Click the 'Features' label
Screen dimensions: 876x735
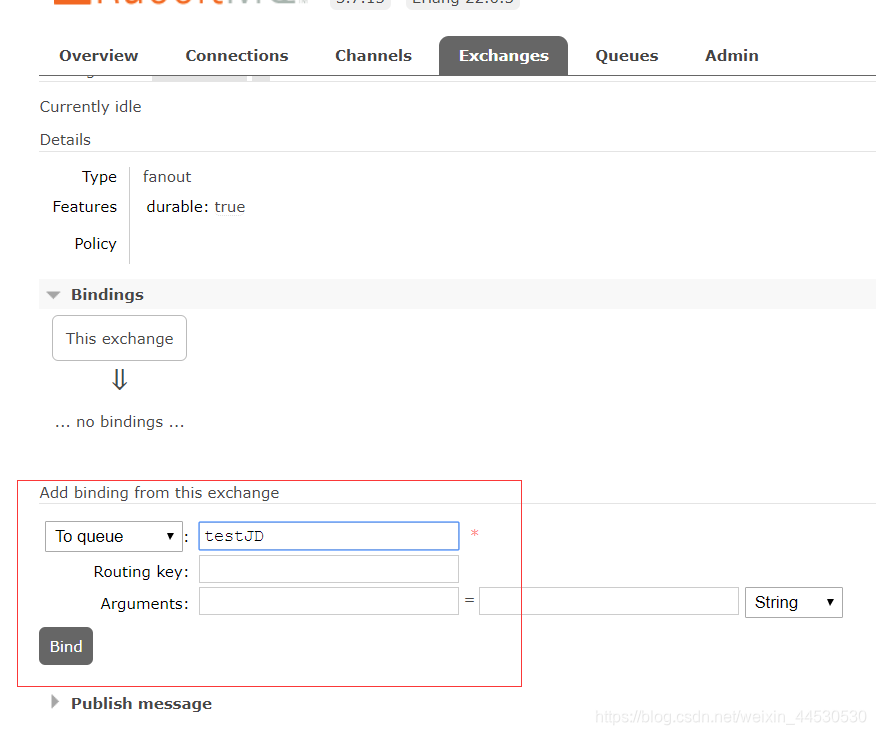[85, 207]
